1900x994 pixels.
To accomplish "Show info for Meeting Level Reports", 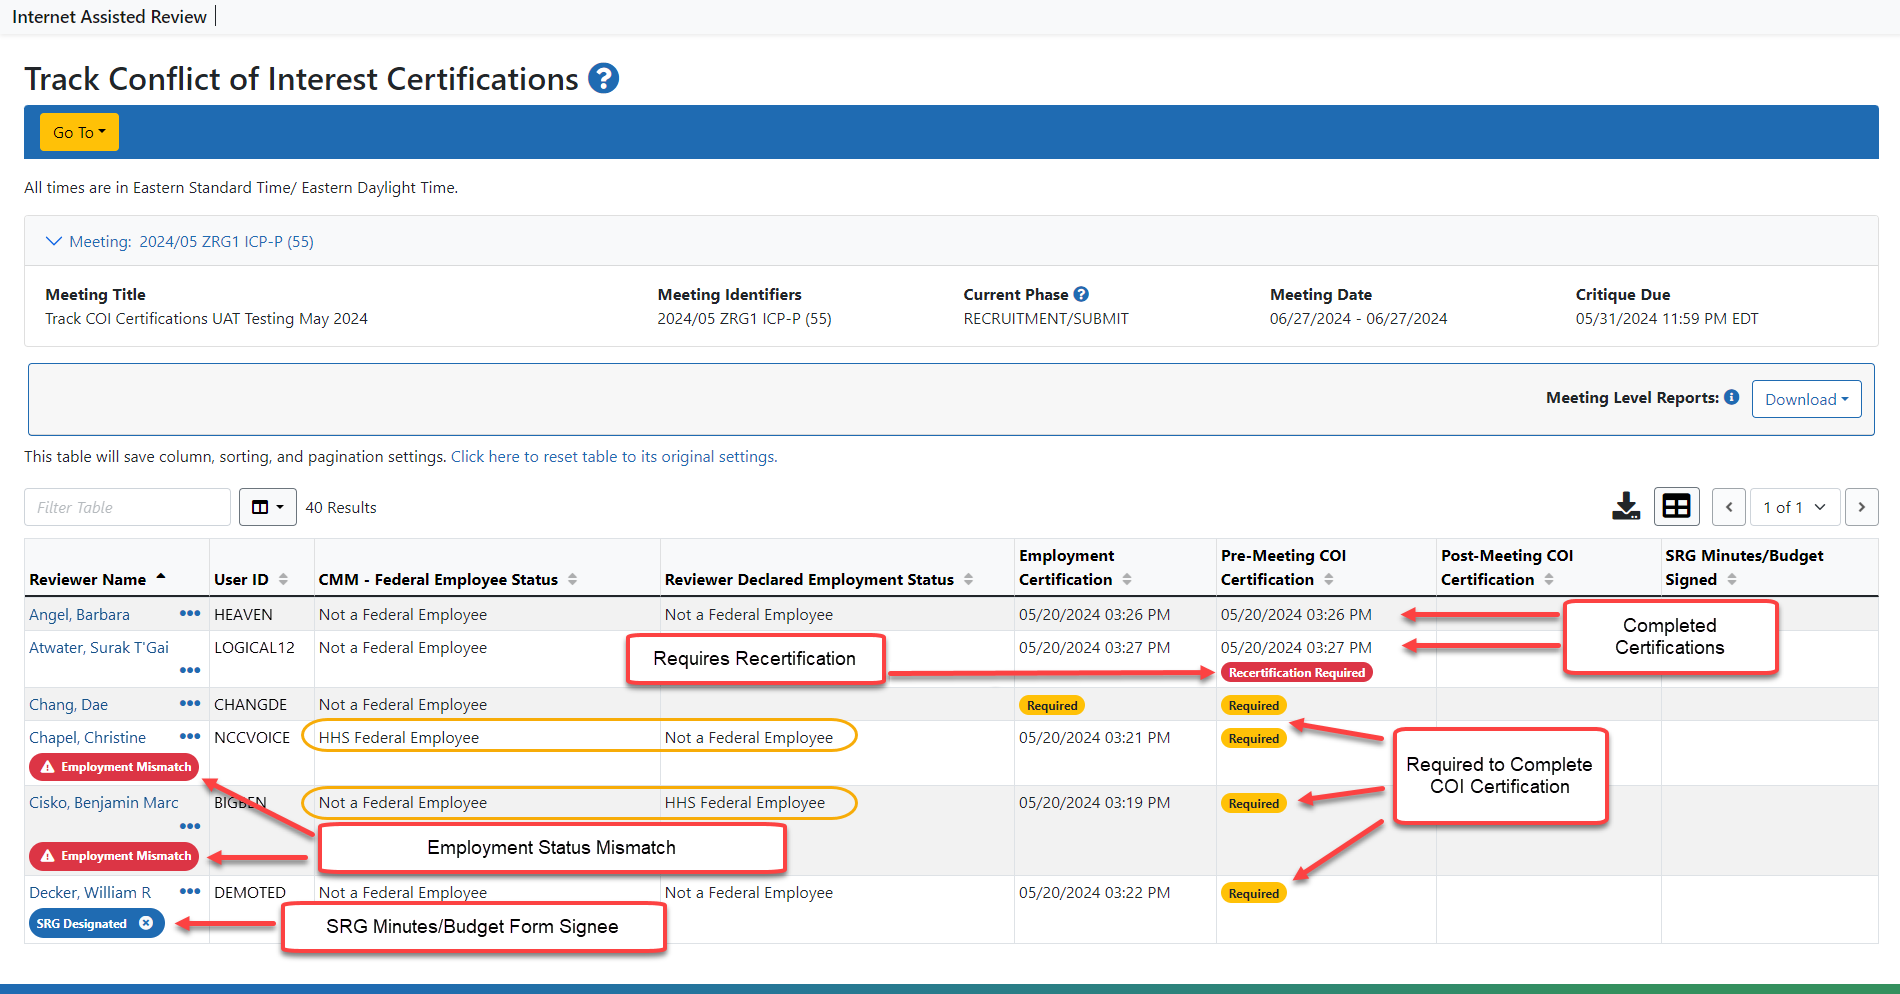I will tap(1732, 397).
